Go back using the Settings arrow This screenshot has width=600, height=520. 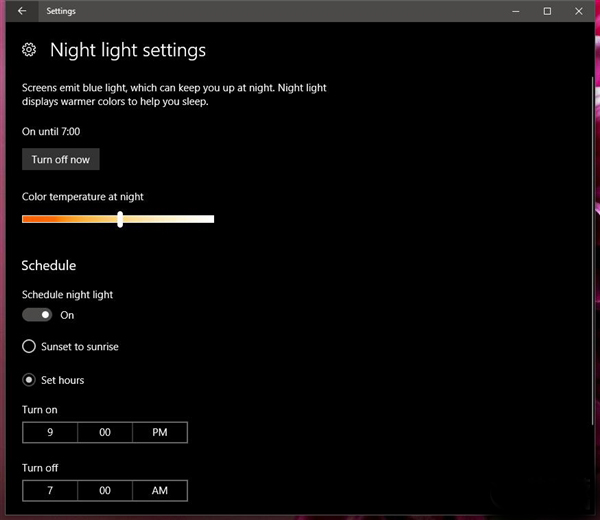(x=22, y=11)
